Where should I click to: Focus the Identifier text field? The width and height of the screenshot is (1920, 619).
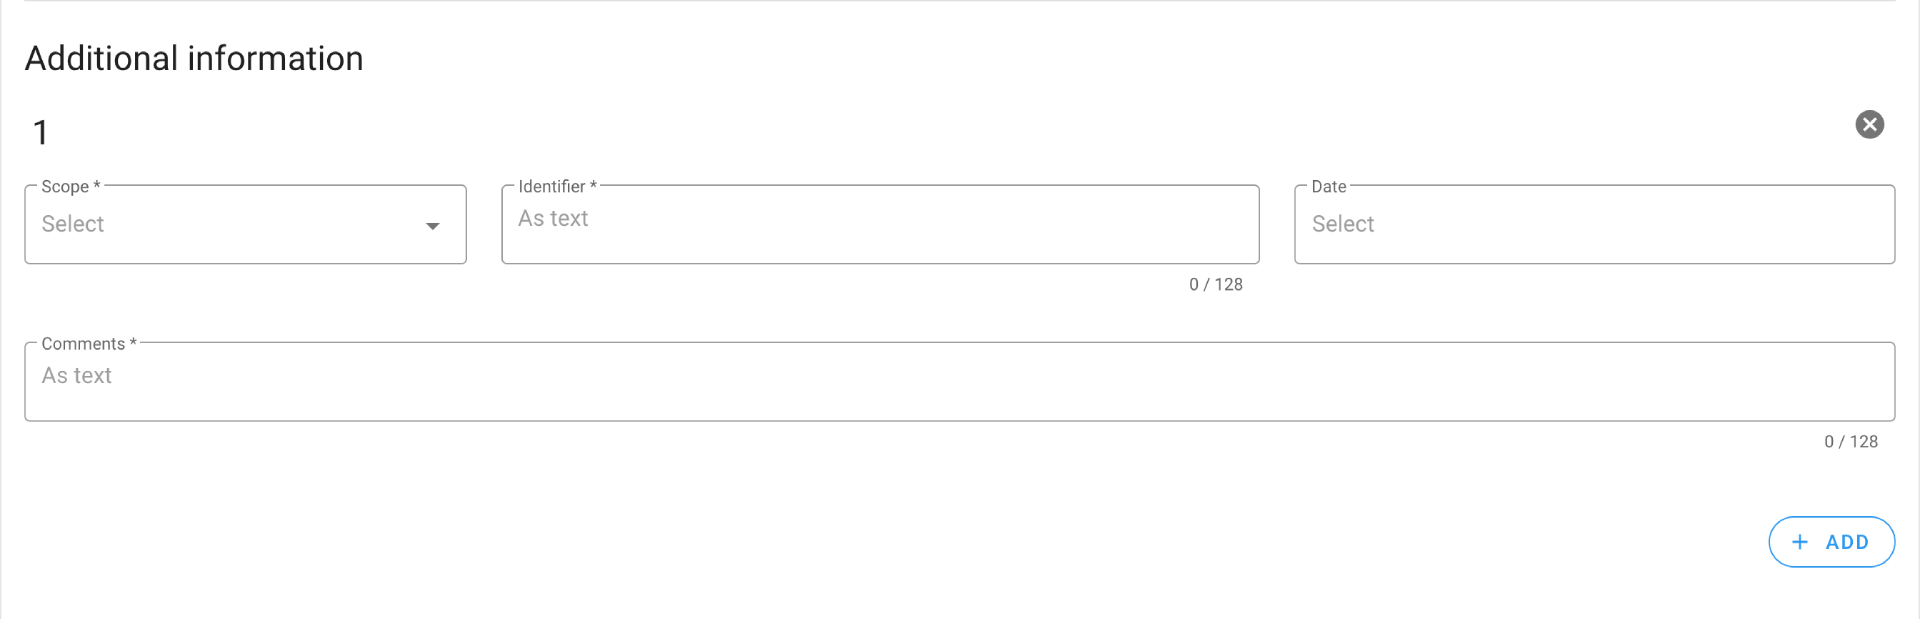(x=880, y=224)
